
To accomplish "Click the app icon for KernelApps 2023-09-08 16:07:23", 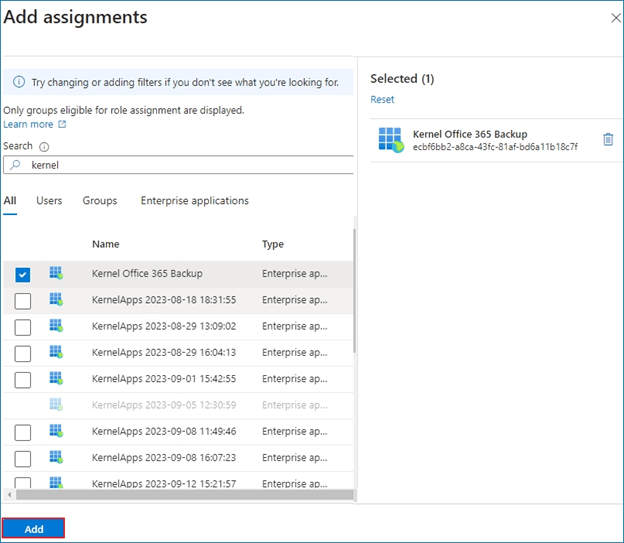I will 56,457.
